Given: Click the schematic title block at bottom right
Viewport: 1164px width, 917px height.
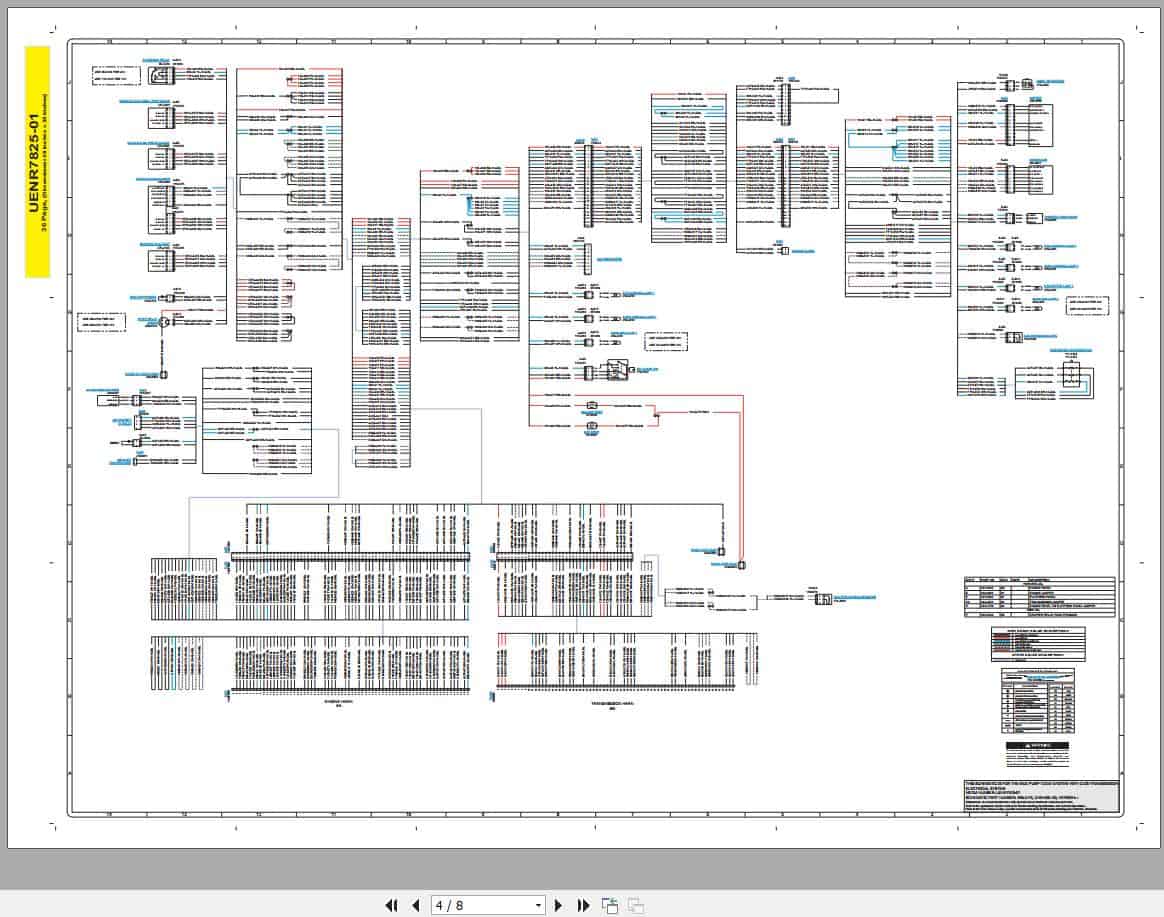Looking at the screenshot, I should (1042, 797).
